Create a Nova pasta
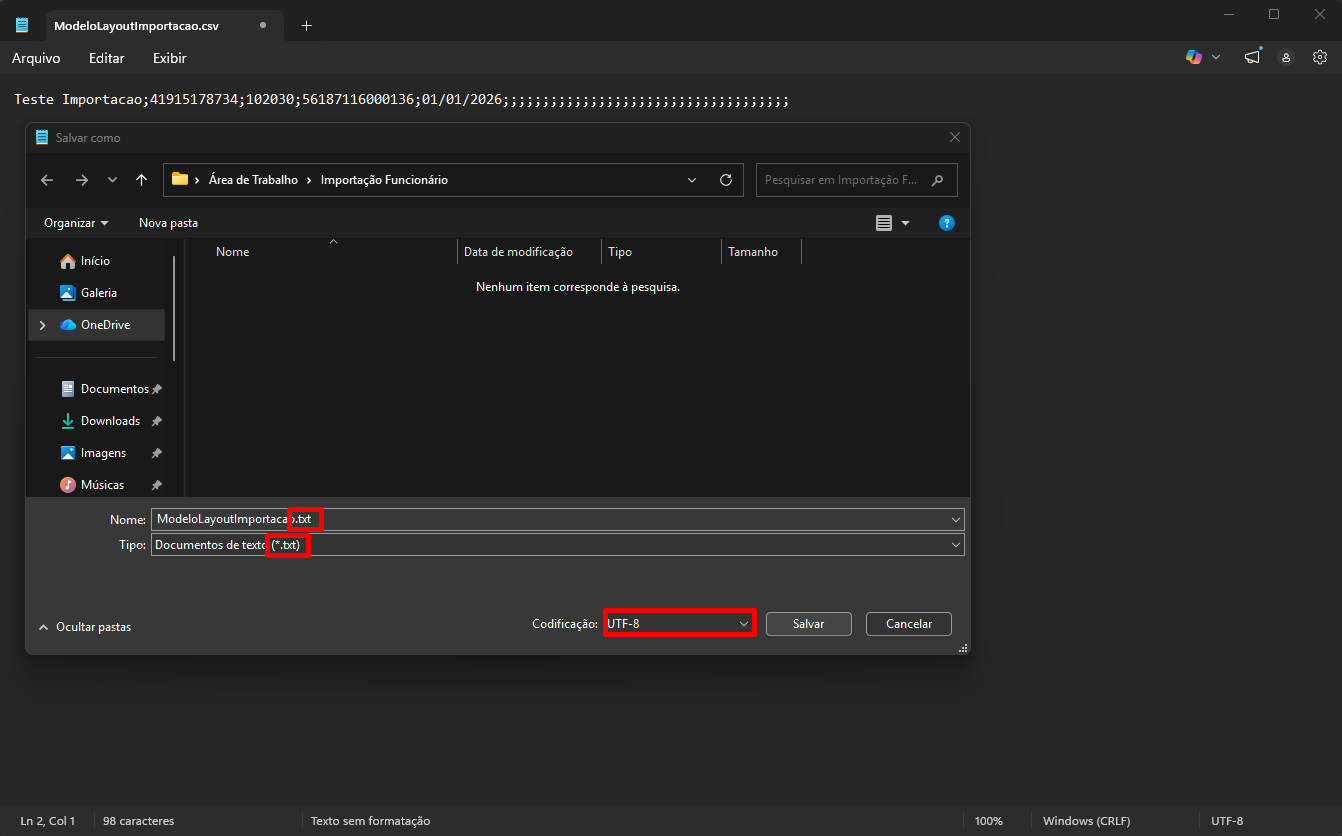Screen dimensions: 1342x836 [x=168, y=223]
